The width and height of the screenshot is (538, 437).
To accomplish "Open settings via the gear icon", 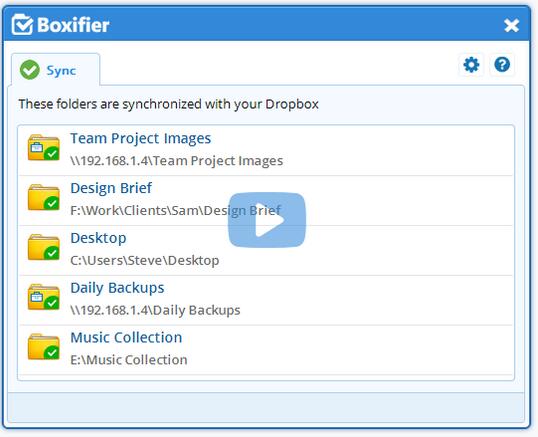I will click(471, 64).
